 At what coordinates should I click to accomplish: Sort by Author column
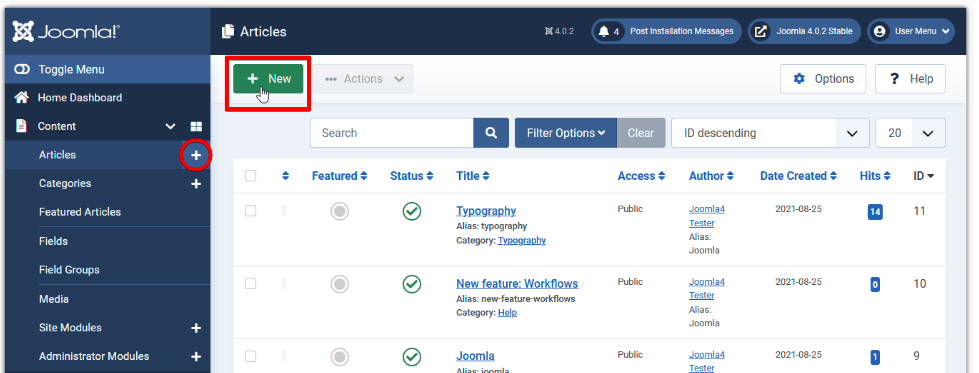[711, 176]
